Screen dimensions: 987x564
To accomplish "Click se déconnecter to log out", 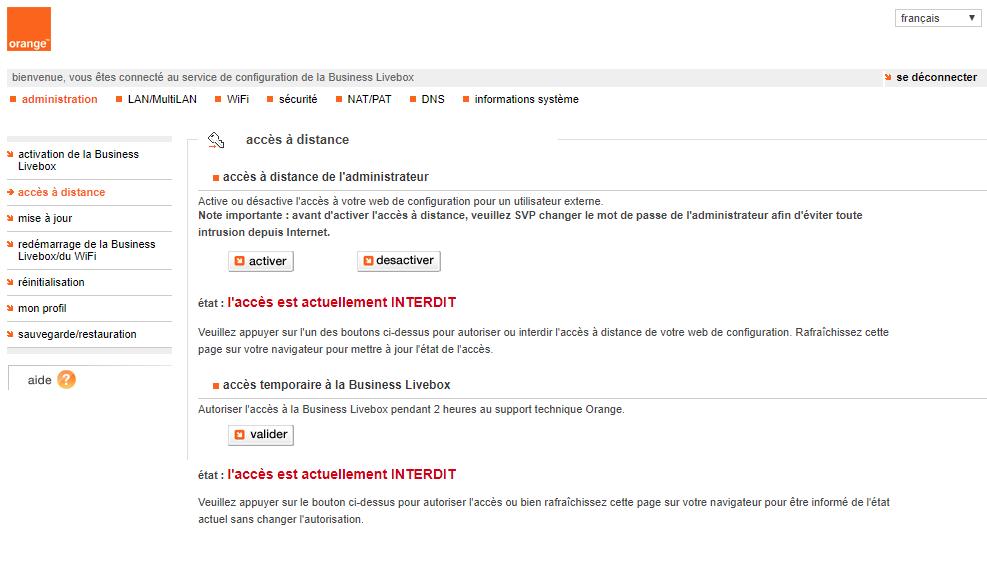I will point(936,77).
